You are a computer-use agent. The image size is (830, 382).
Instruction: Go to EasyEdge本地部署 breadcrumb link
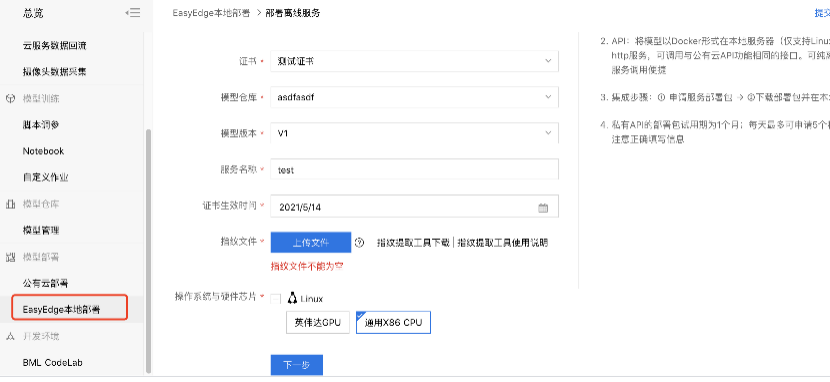(212, 13)
